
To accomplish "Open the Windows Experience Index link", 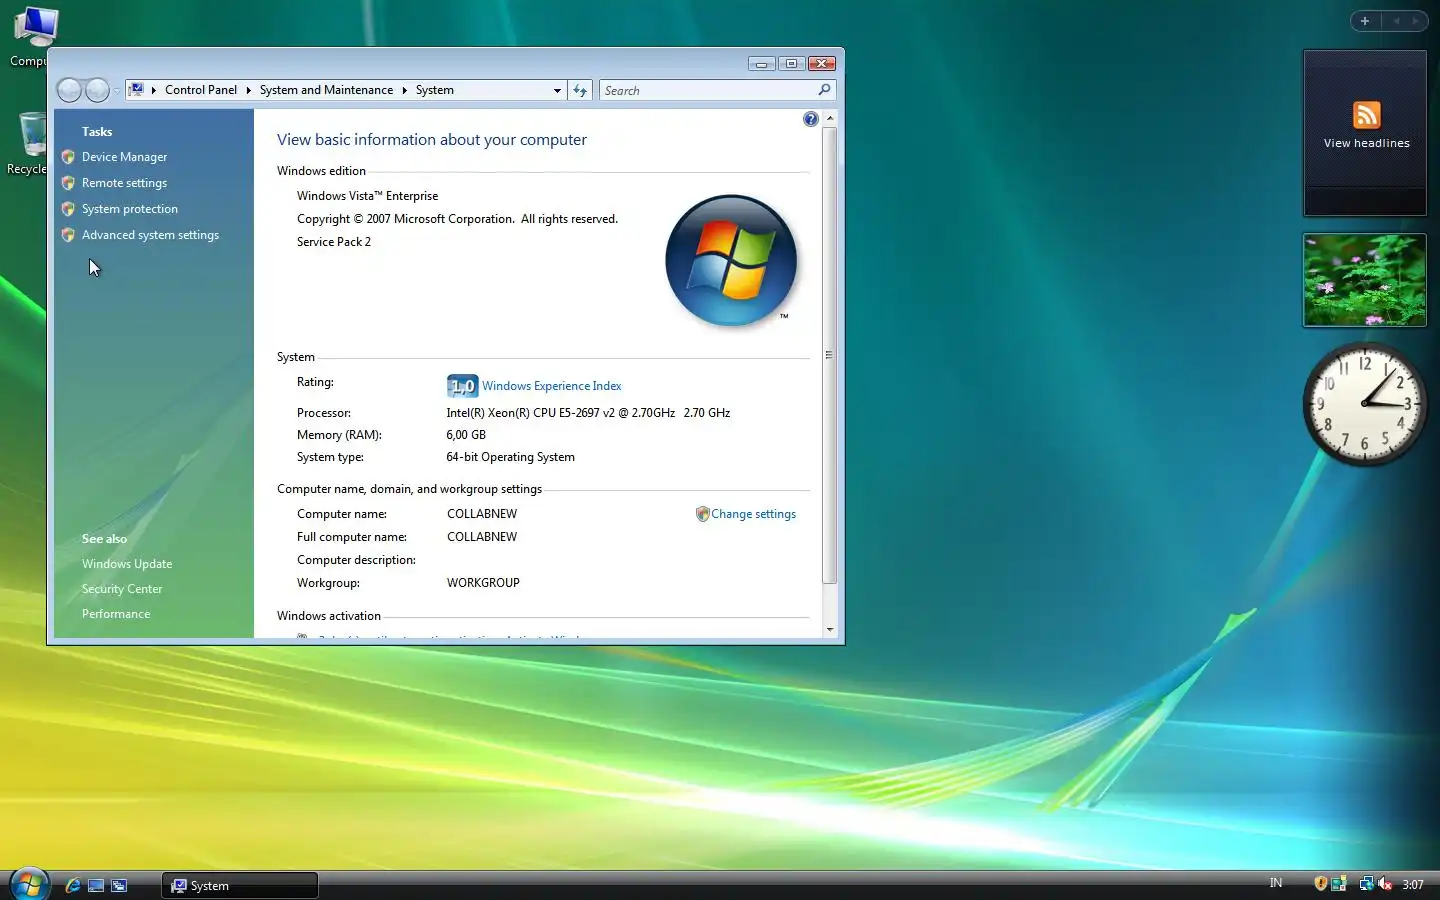I will 551,386.
